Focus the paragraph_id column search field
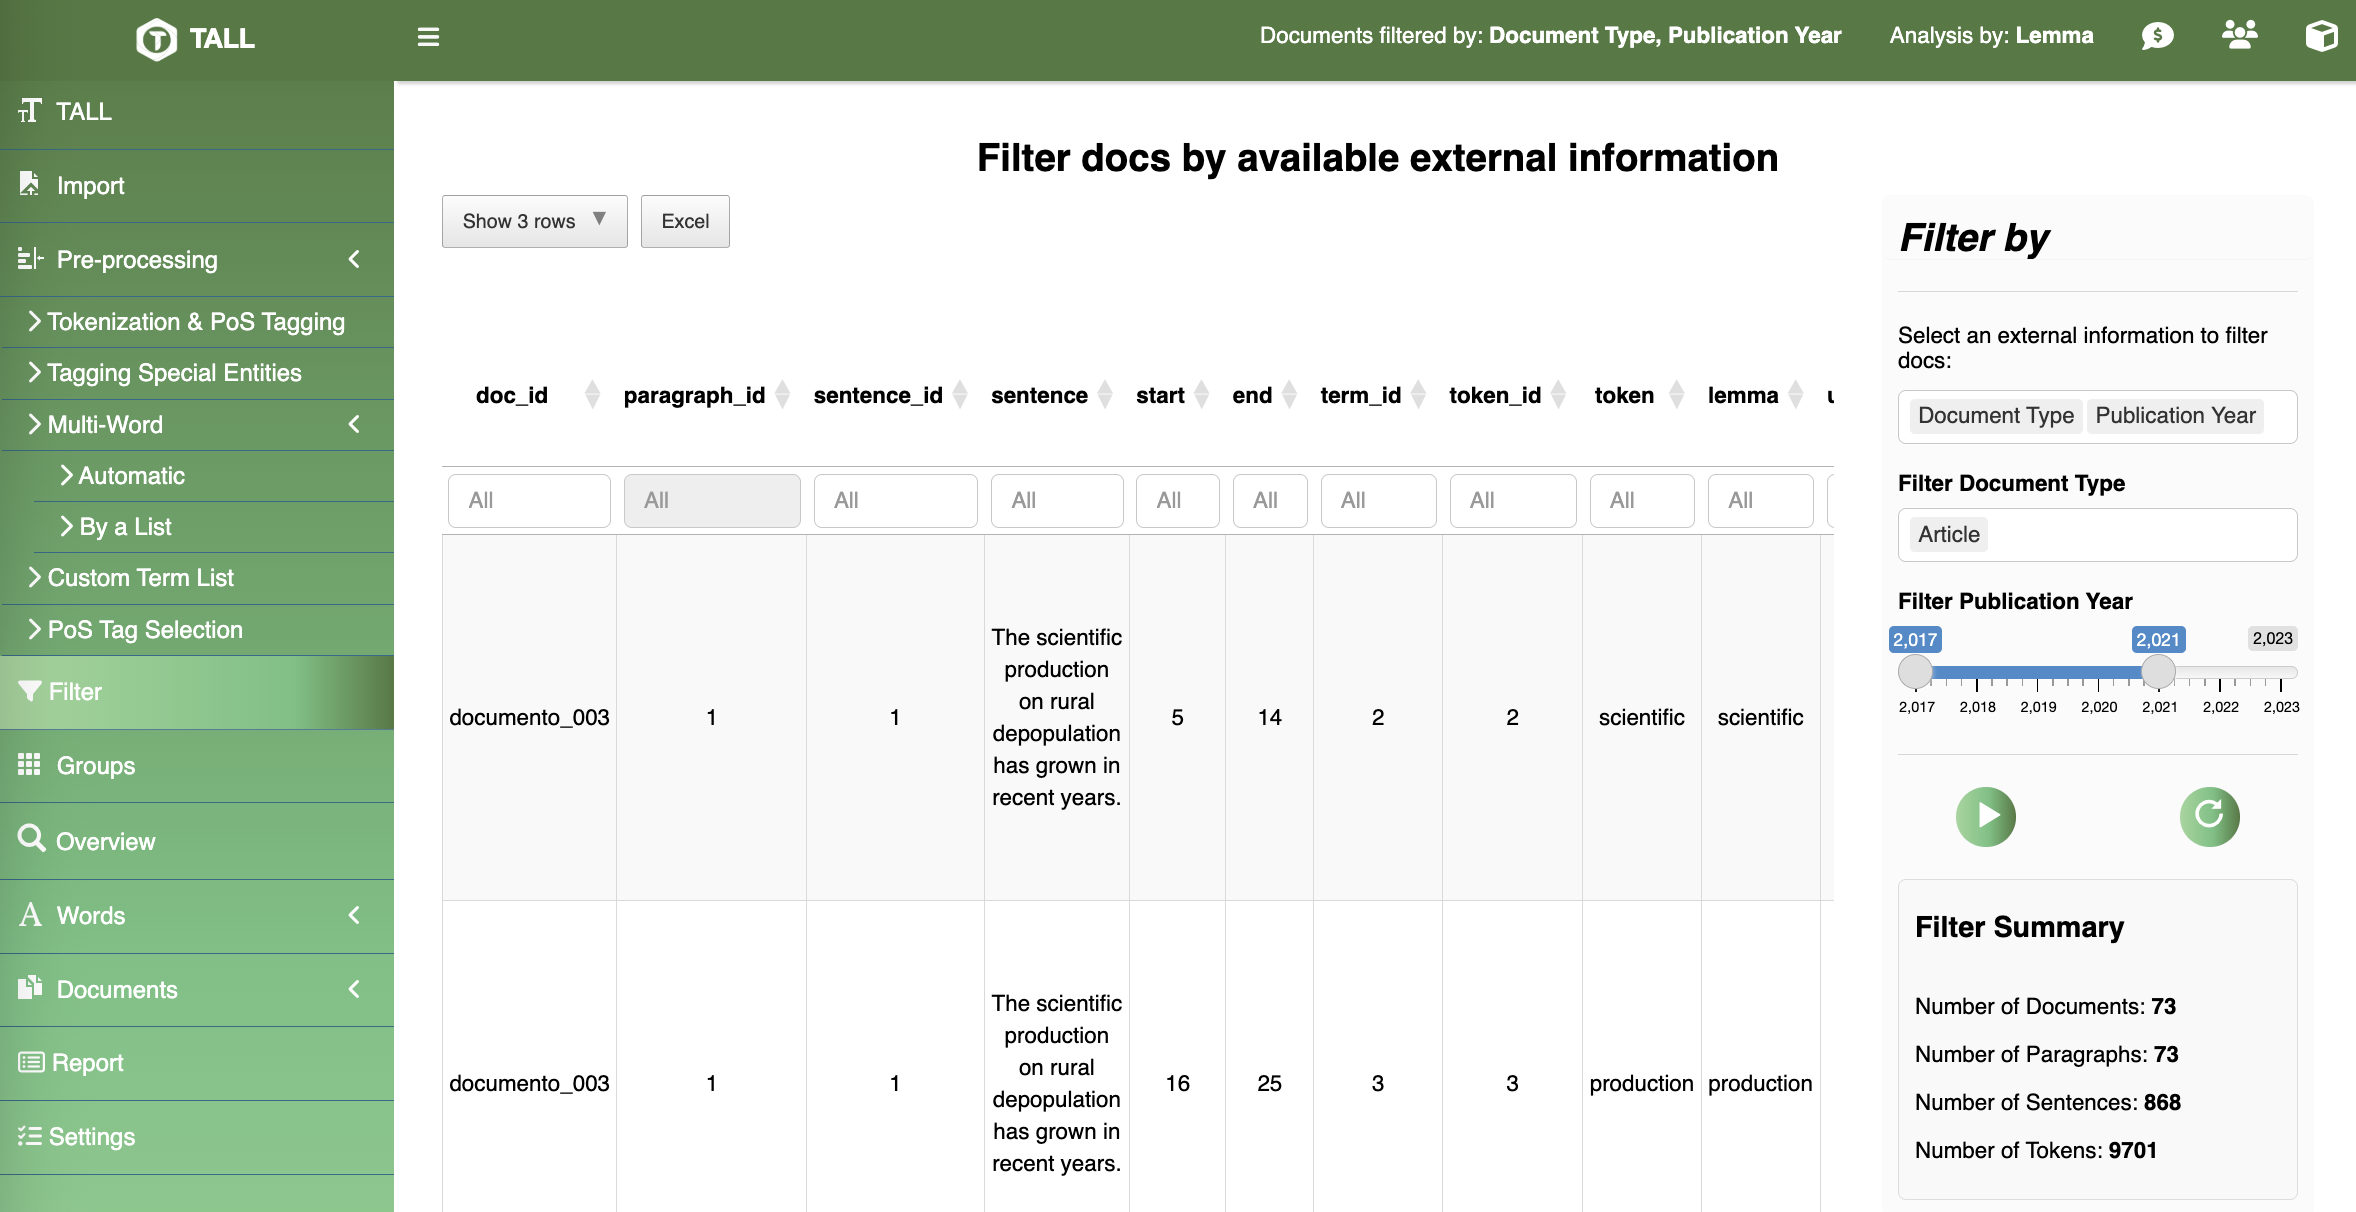This screenshot has height=1212, width=2356. coord(712,500)
